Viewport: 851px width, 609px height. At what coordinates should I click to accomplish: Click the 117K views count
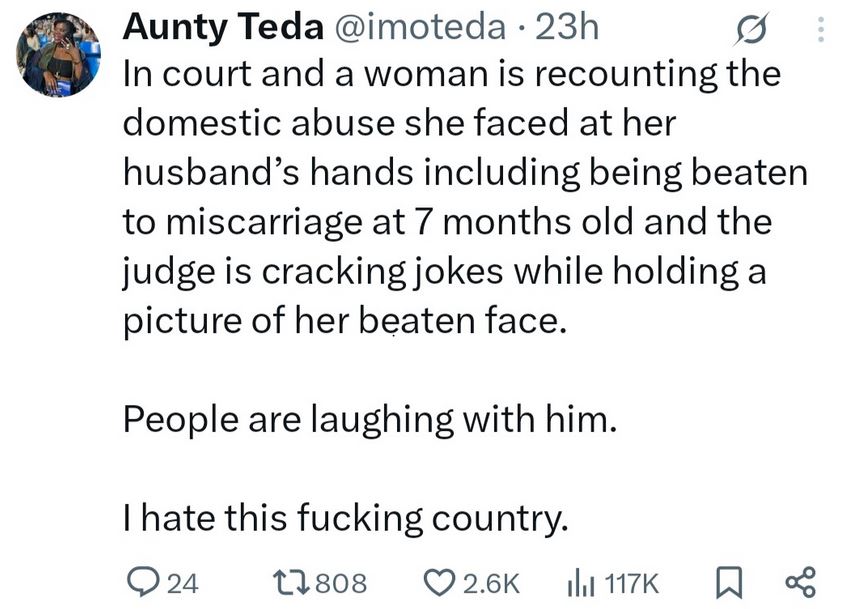point(630,581)
